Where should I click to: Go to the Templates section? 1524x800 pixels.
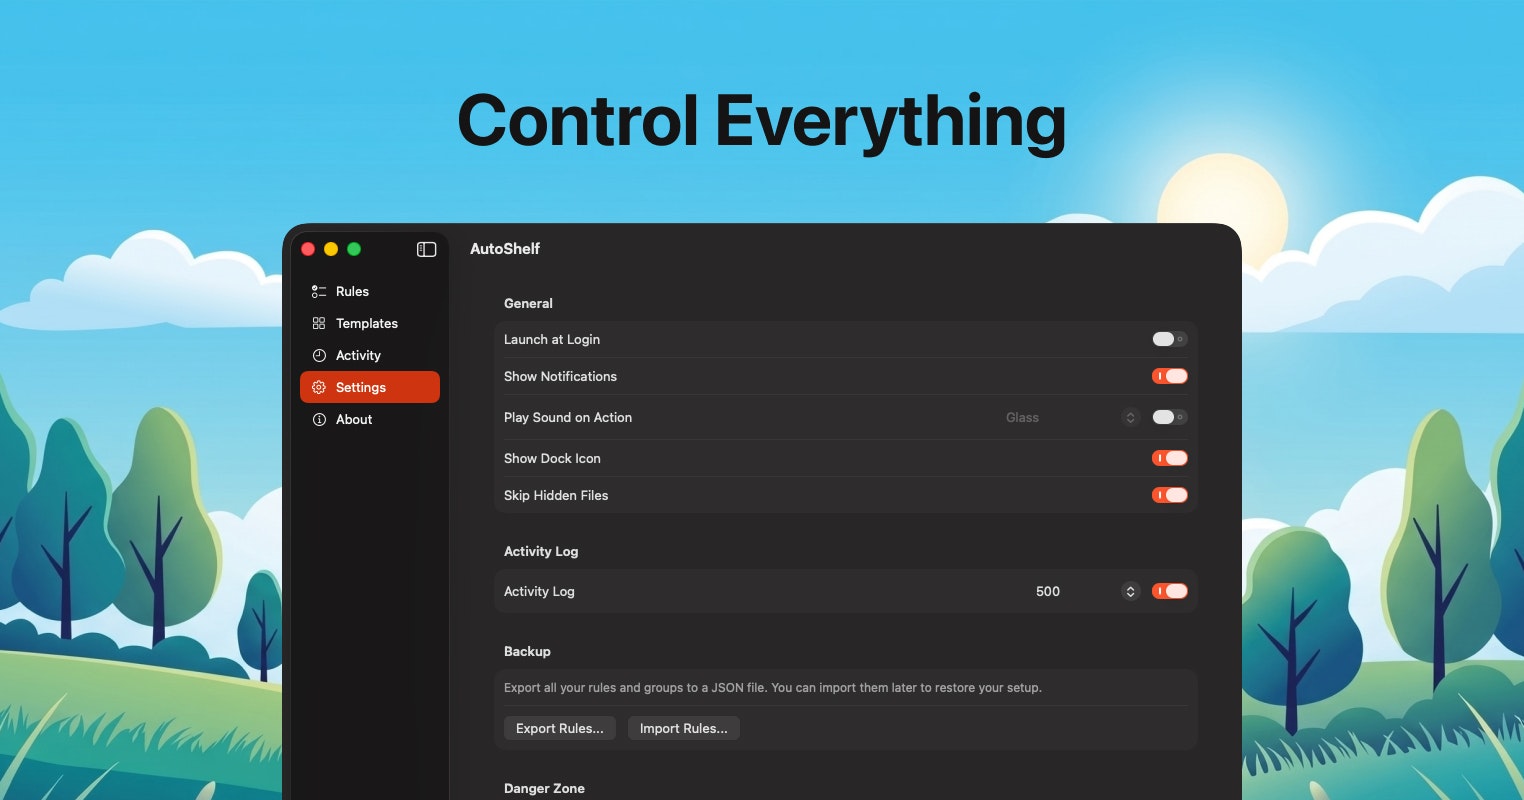click(x=370, y=323)
